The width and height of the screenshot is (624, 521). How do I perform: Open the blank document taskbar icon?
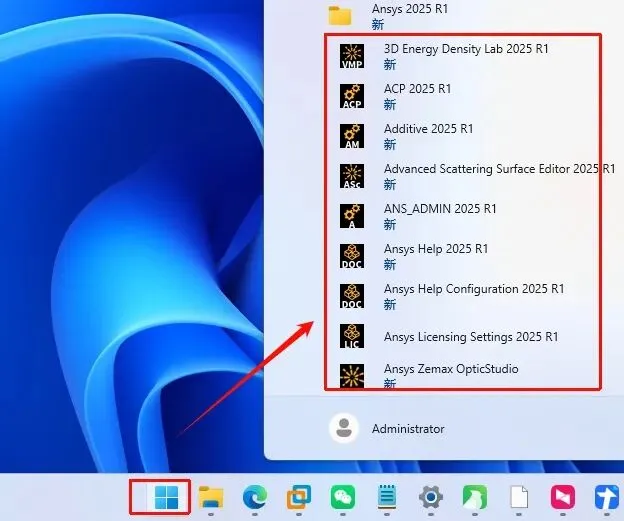click(x=519, y=498)
